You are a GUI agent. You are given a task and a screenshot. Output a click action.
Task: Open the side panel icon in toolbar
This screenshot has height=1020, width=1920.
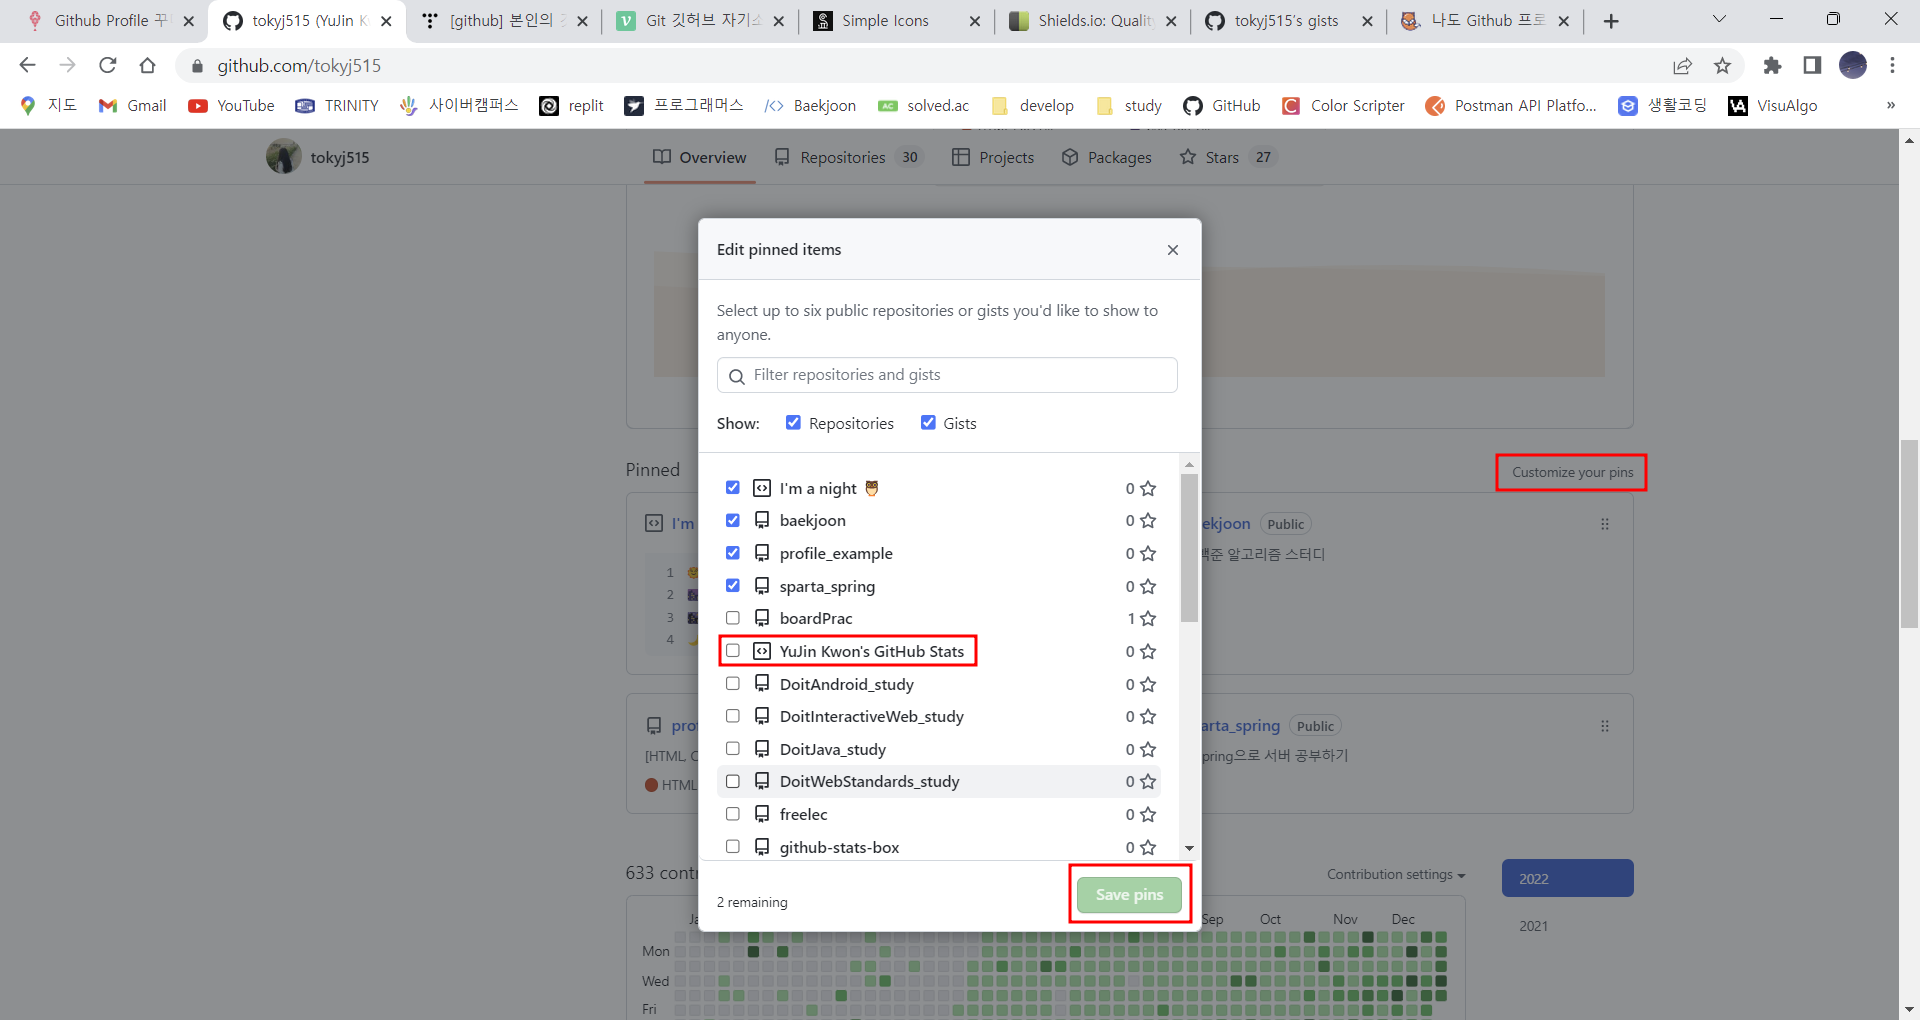click(x=1812, y=65)
